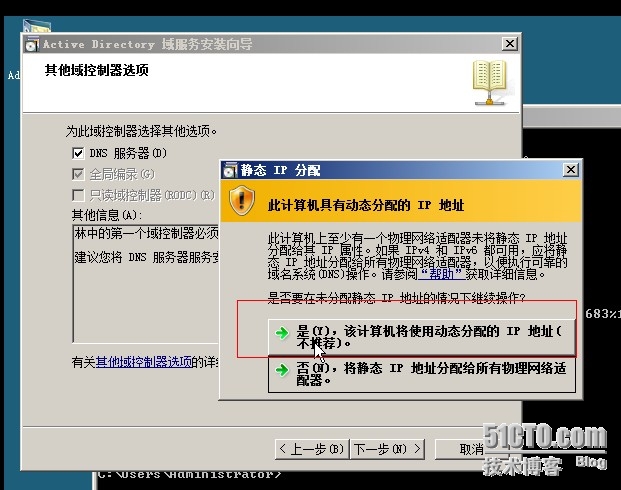Click the green arrow on the 是(Y) option
The image size is (621, 490).
[x=282, y=333]
